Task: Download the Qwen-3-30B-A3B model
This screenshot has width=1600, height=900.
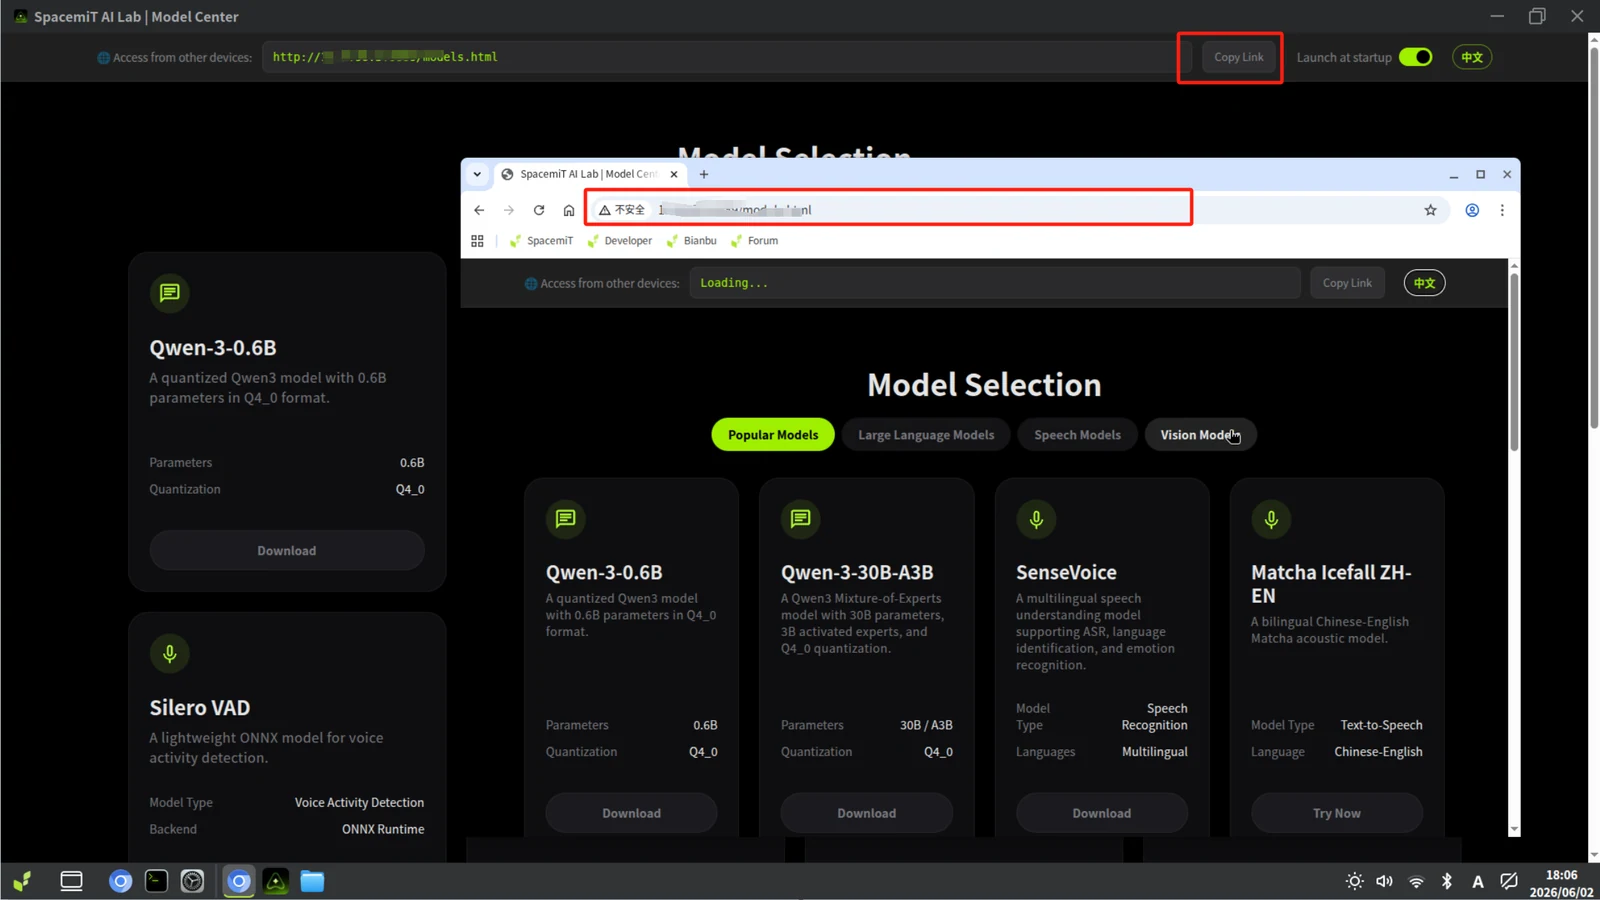Action: [x=866, y=813]
